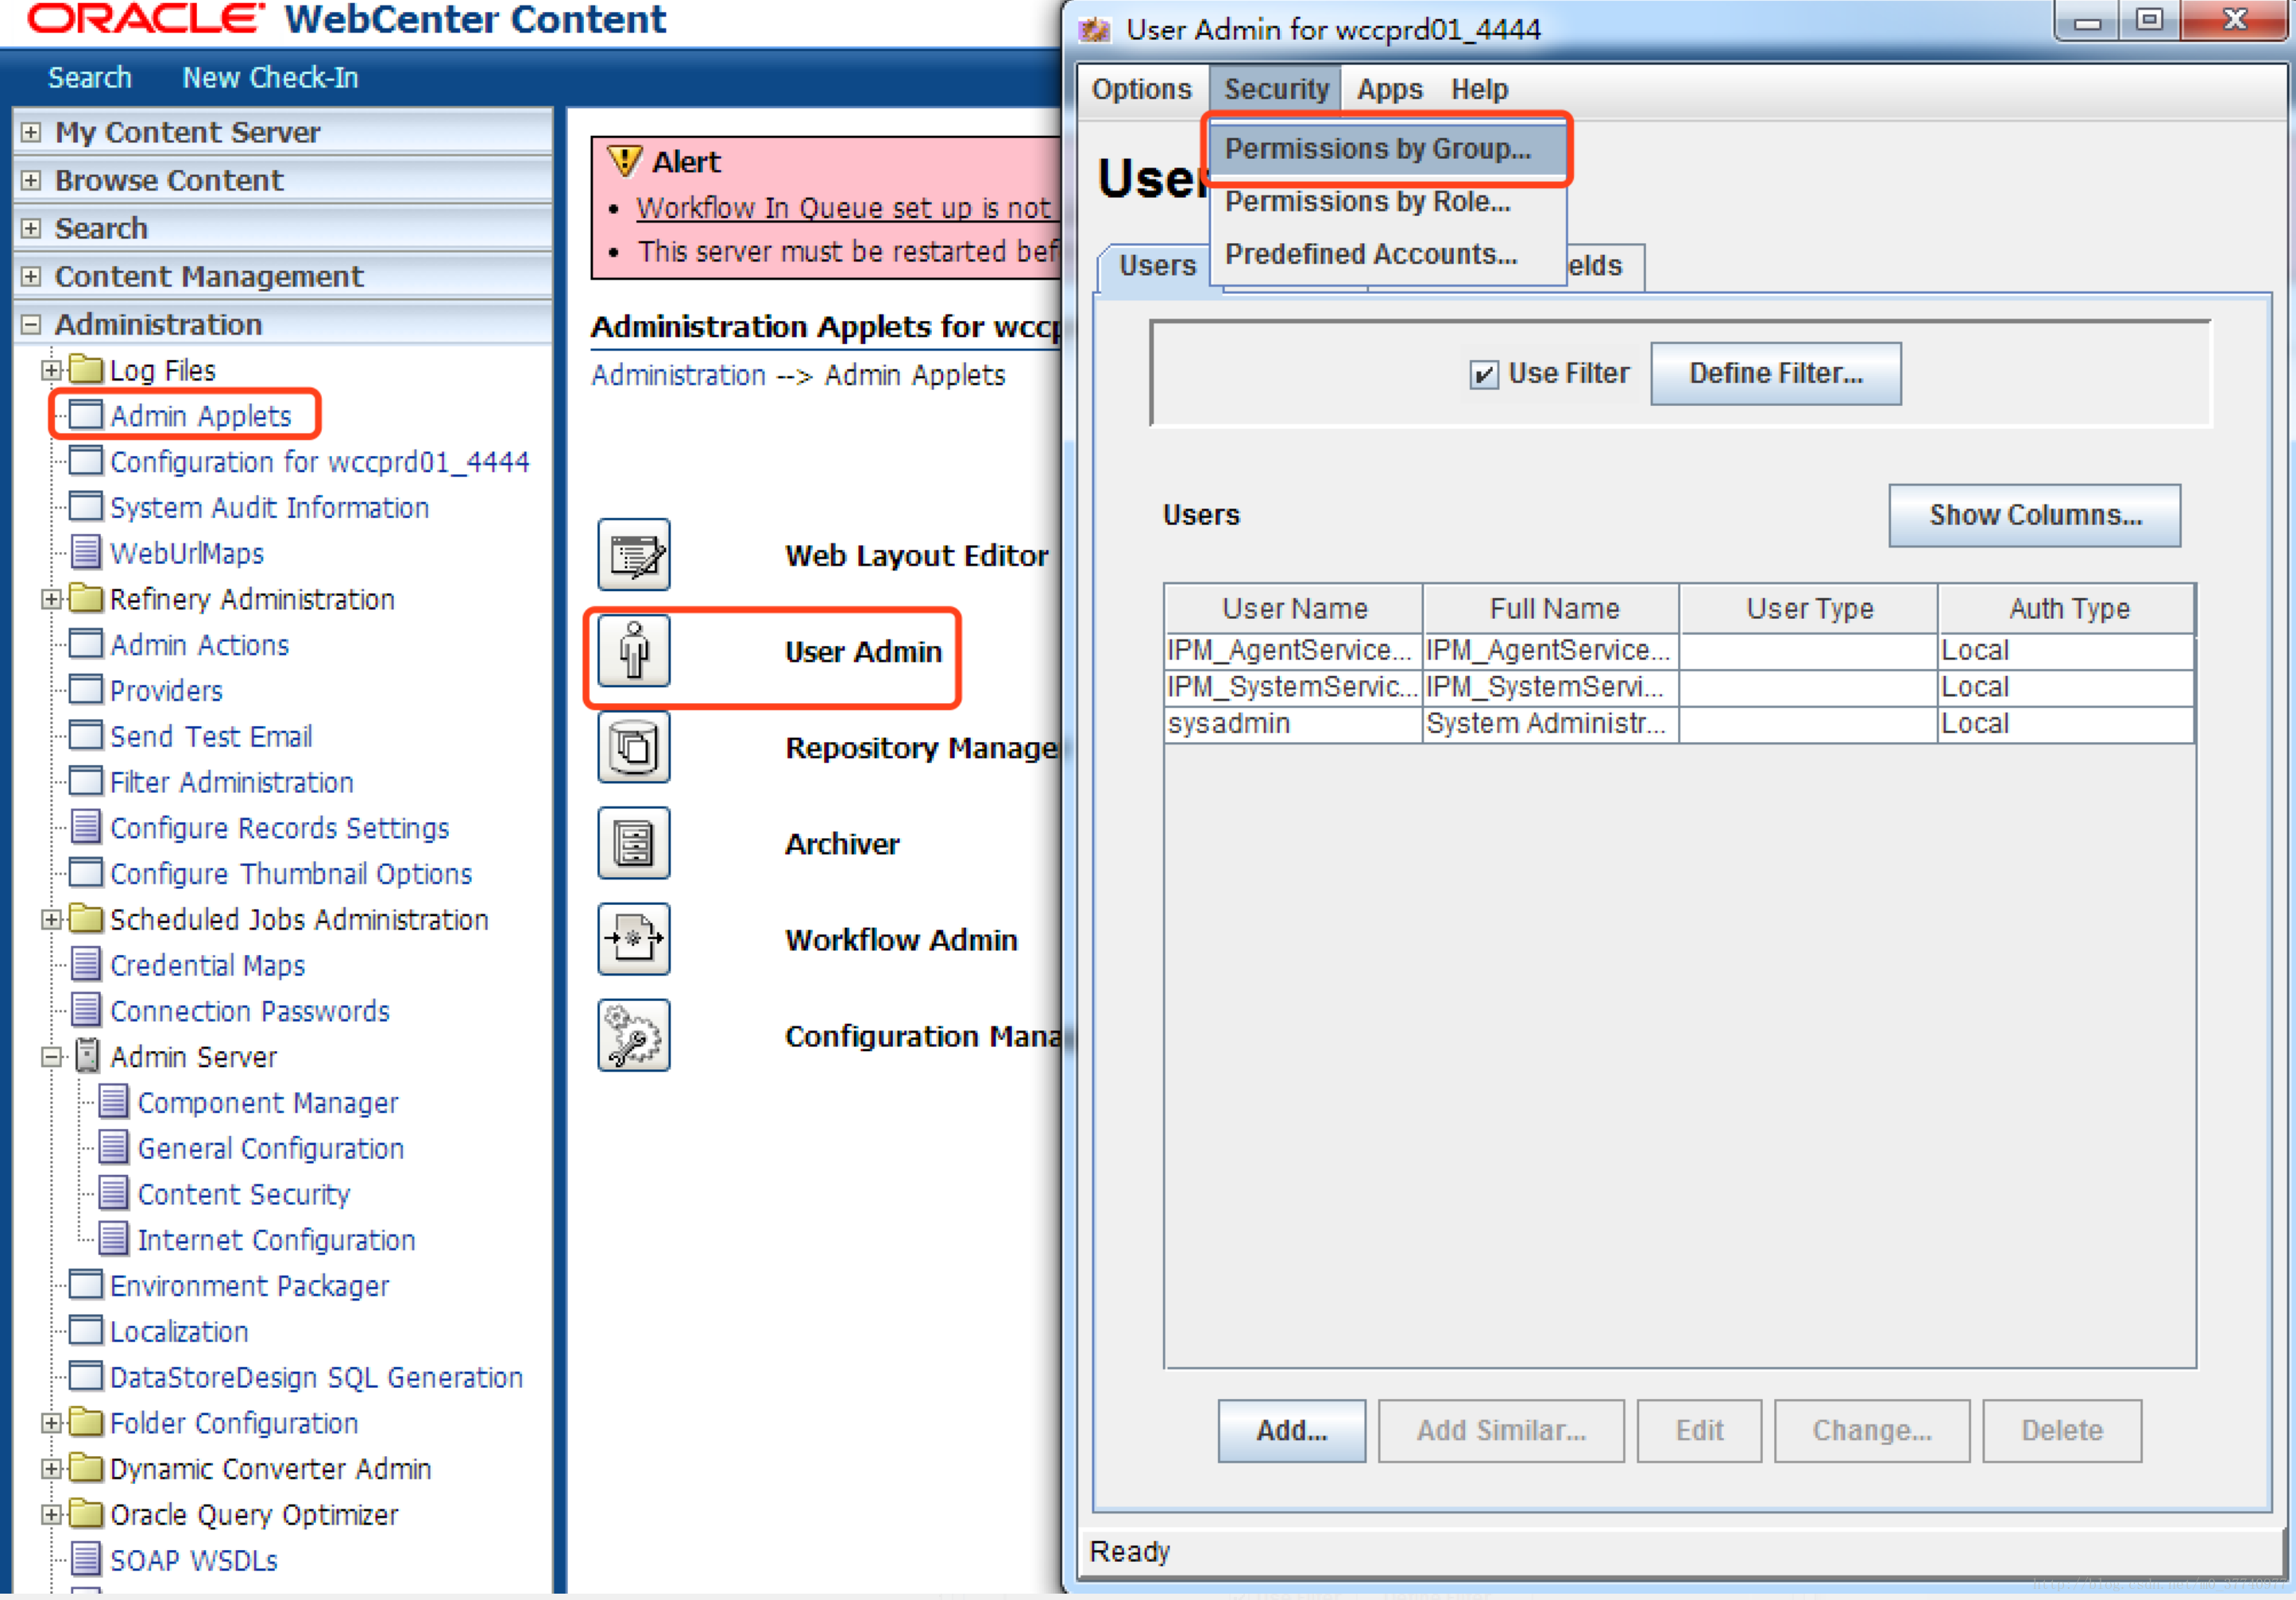This screenshot has height=1600, width=2296.
Task: Click the Configure Records Settings page icon
Action: (86, 827)
